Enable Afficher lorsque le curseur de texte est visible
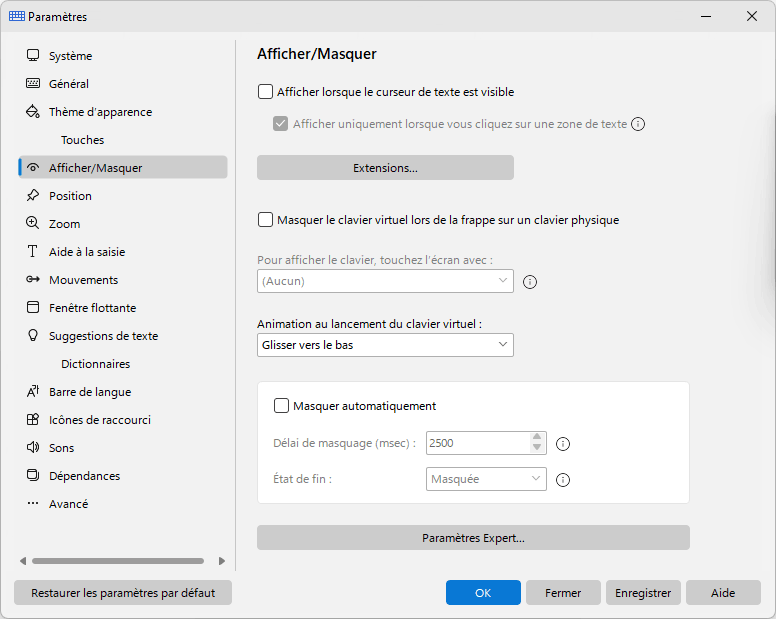Image resolution: width=776 pixels, height=619 pixels. pyautogui.click(x=265, y=92)
